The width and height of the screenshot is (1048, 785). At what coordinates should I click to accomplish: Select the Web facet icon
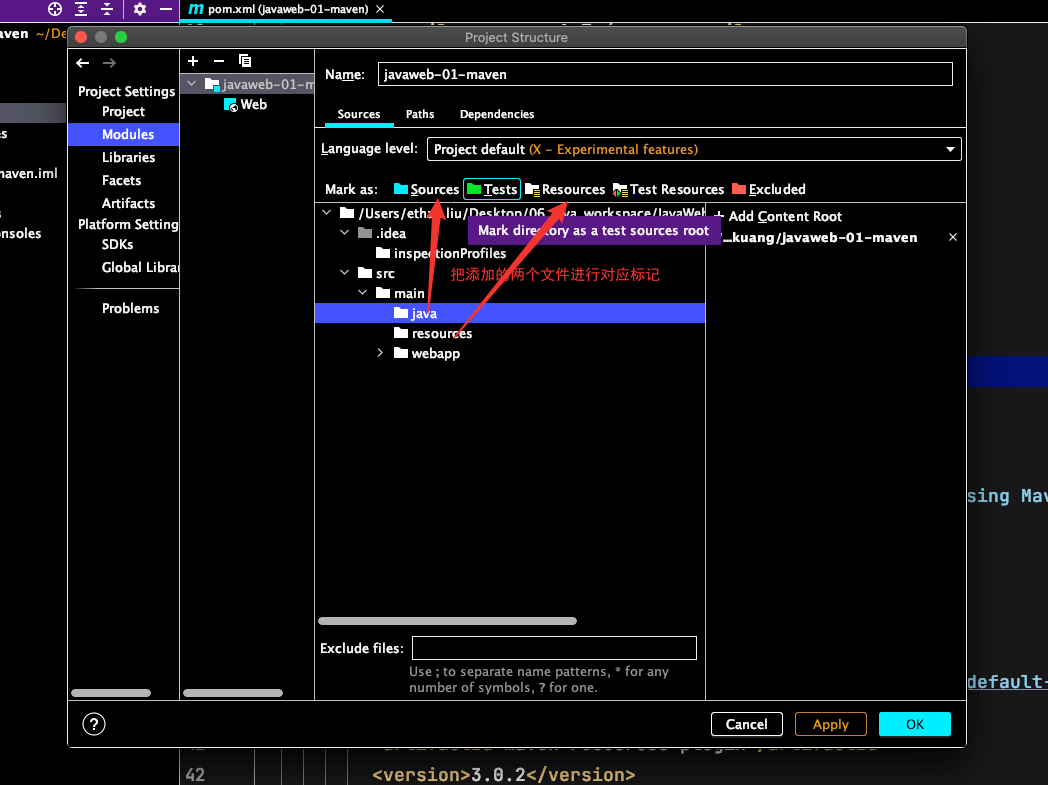pyautogui.click(x=231, y=105)
